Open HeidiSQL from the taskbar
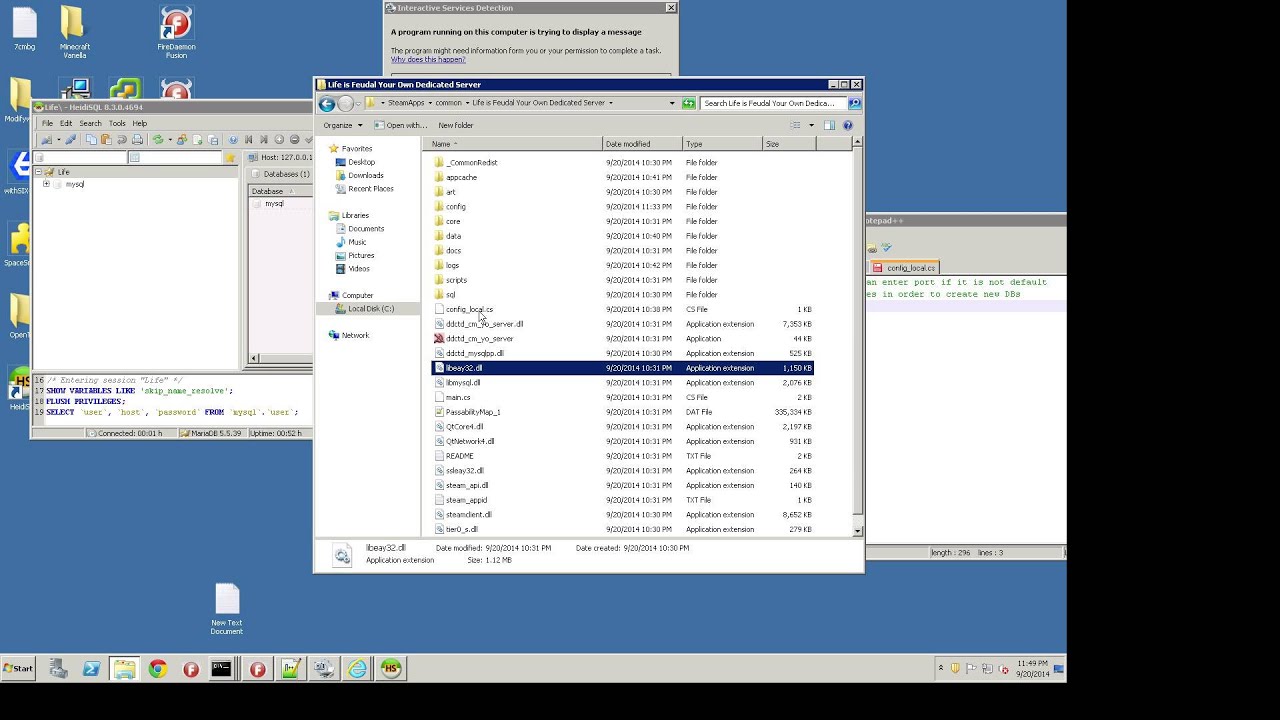 pos(391,669)
